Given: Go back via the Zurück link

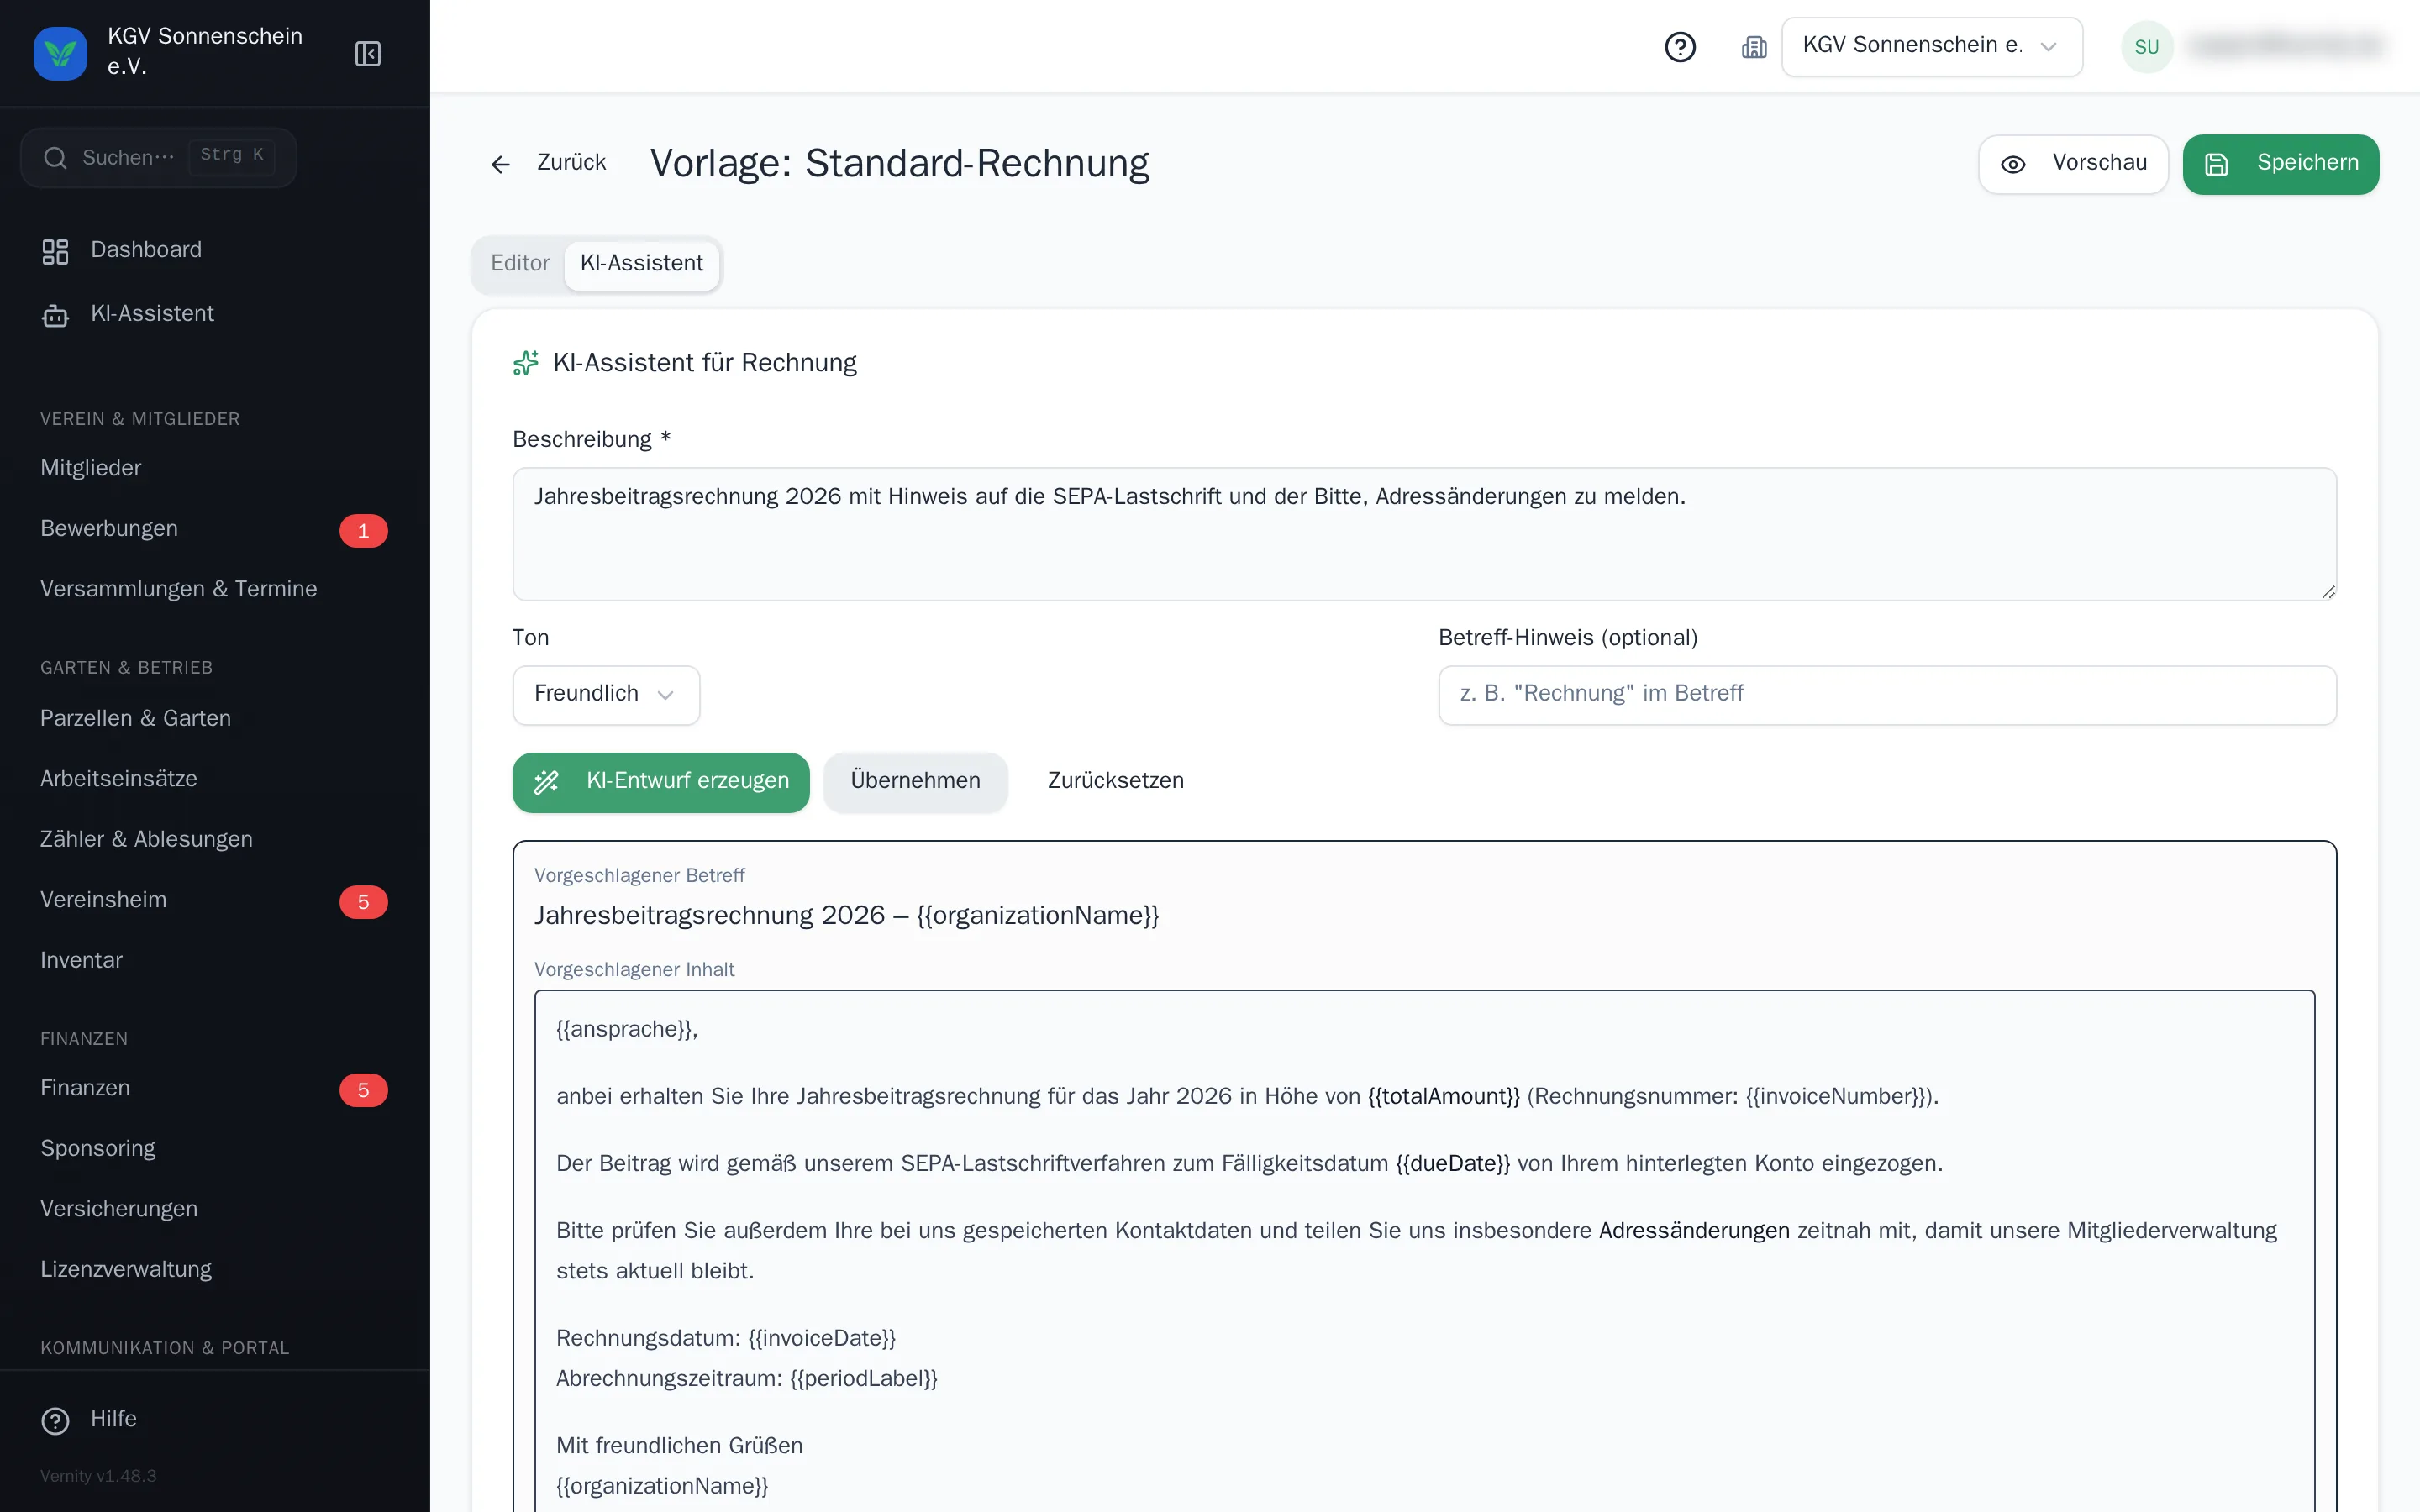Looking at the screenshot, I should click(x=548, y=163).
